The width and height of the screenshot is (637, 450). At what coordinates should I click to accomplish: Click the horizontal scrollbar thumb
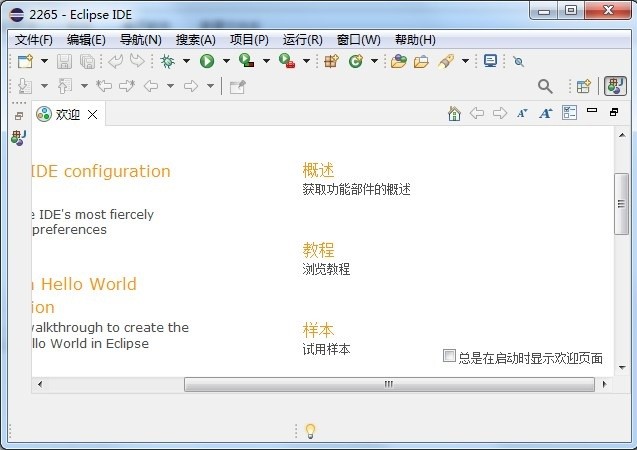click(389, 384)
